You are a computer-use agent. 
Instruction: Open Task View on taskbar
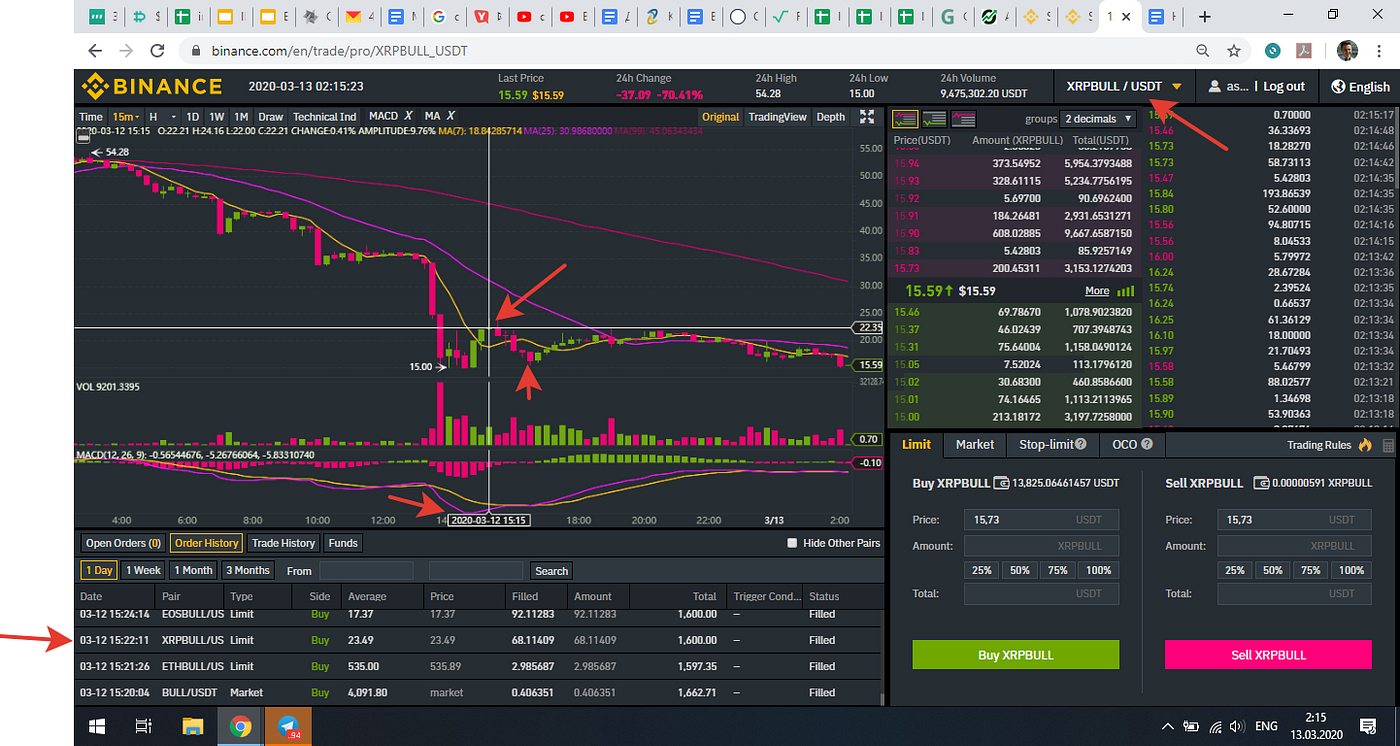pos(144,726)
